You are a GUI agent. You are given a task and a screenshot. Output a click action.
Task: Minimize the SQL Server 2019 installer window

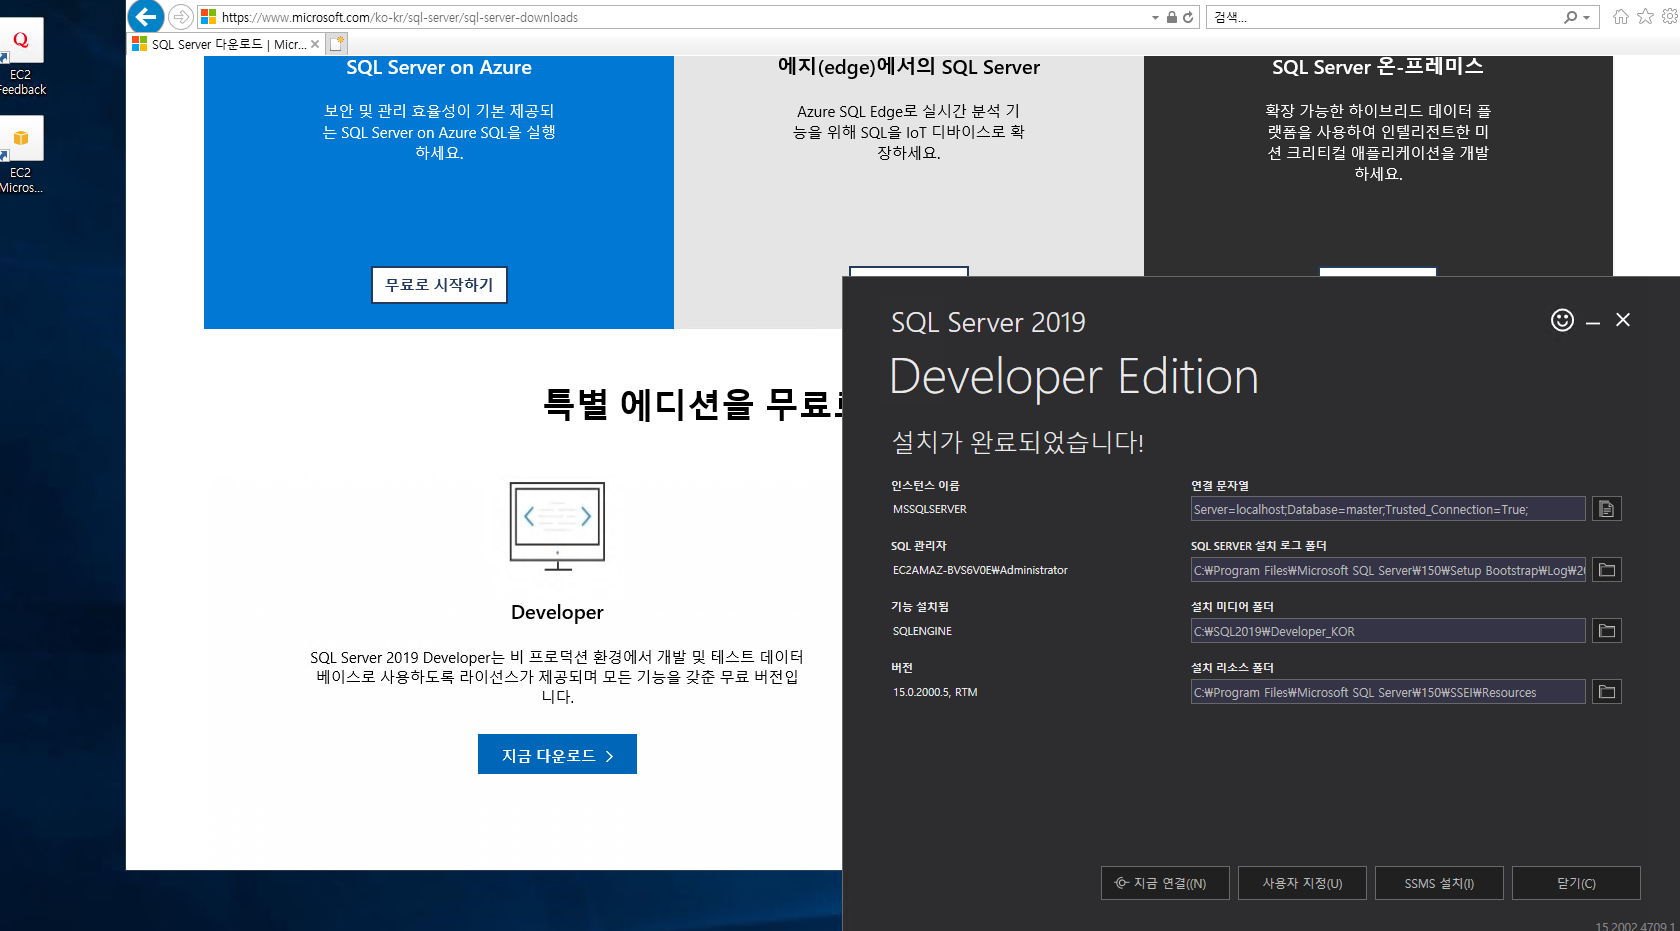1593,321
